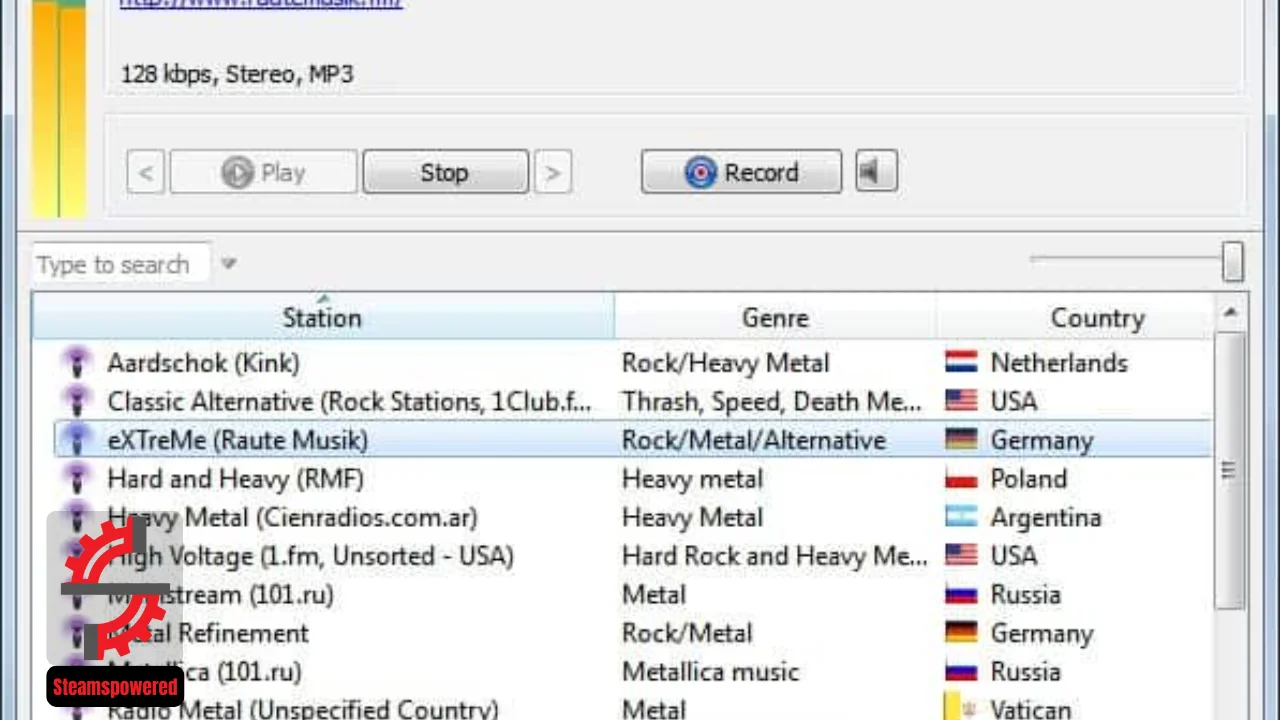Click the Netherlands flag icon
1280x720 pixels.
click(x=961, y=362)
